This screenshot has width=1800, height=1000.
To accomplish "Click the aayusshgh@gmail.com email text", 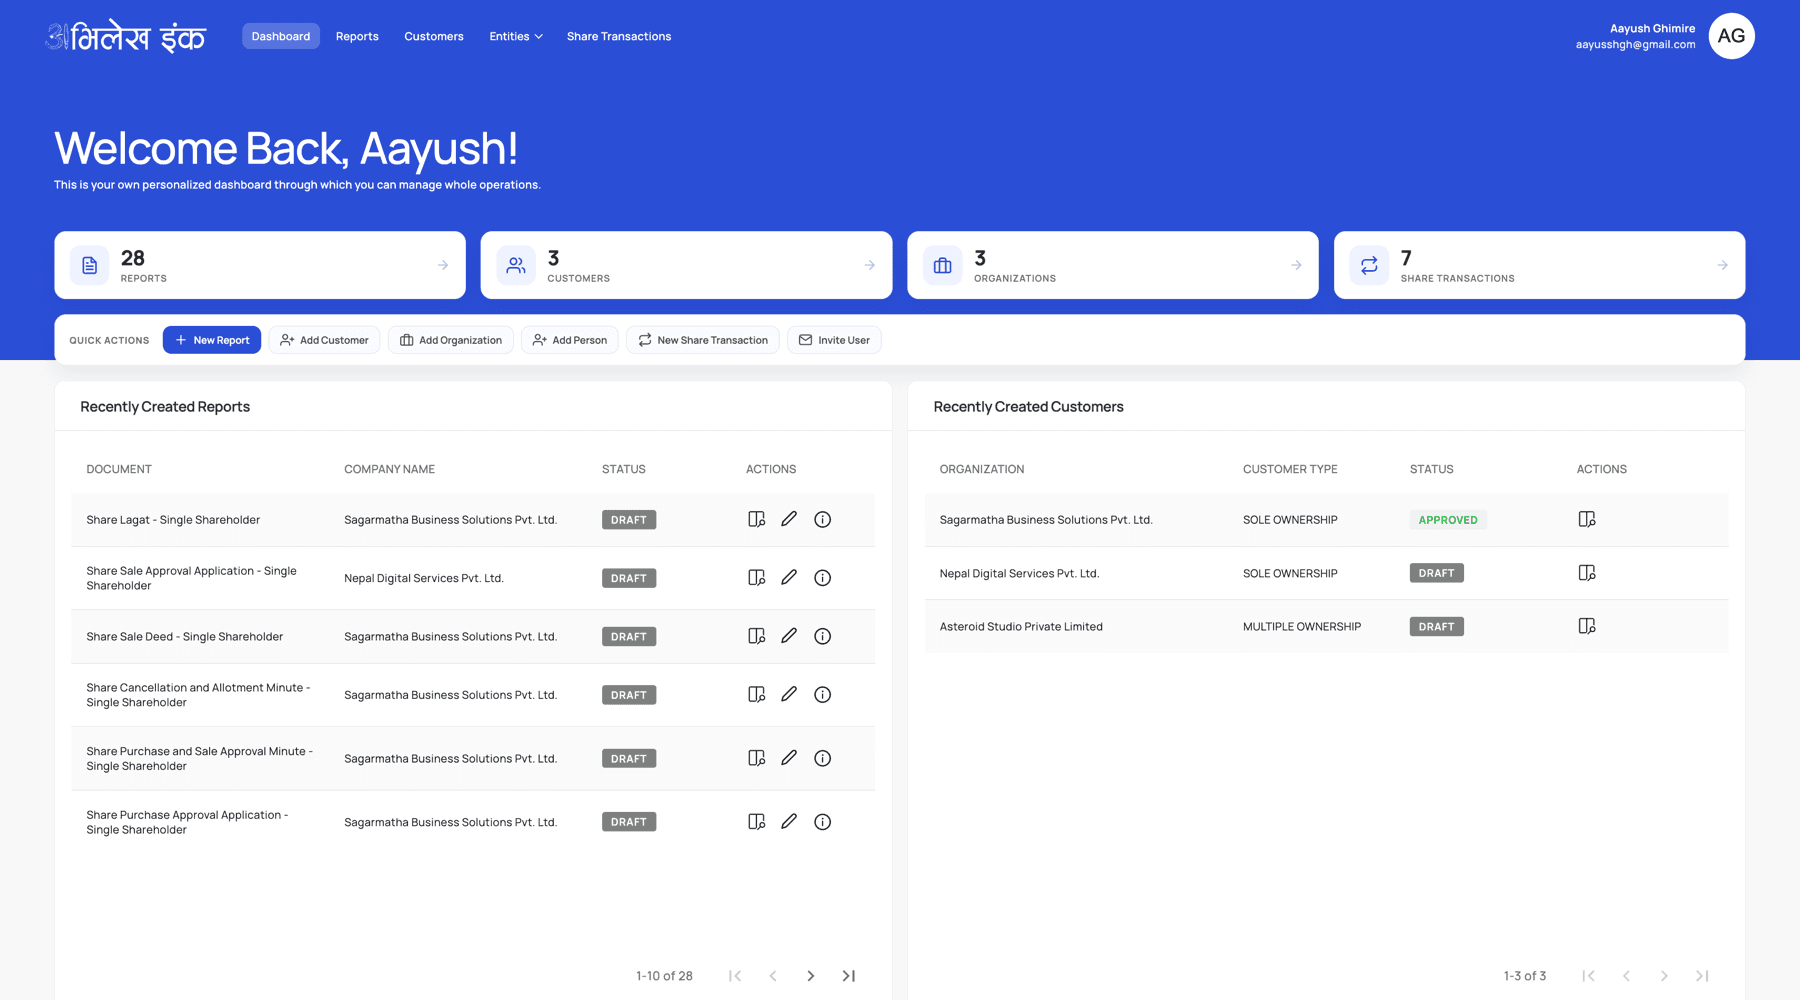I will pos(1635,45).
